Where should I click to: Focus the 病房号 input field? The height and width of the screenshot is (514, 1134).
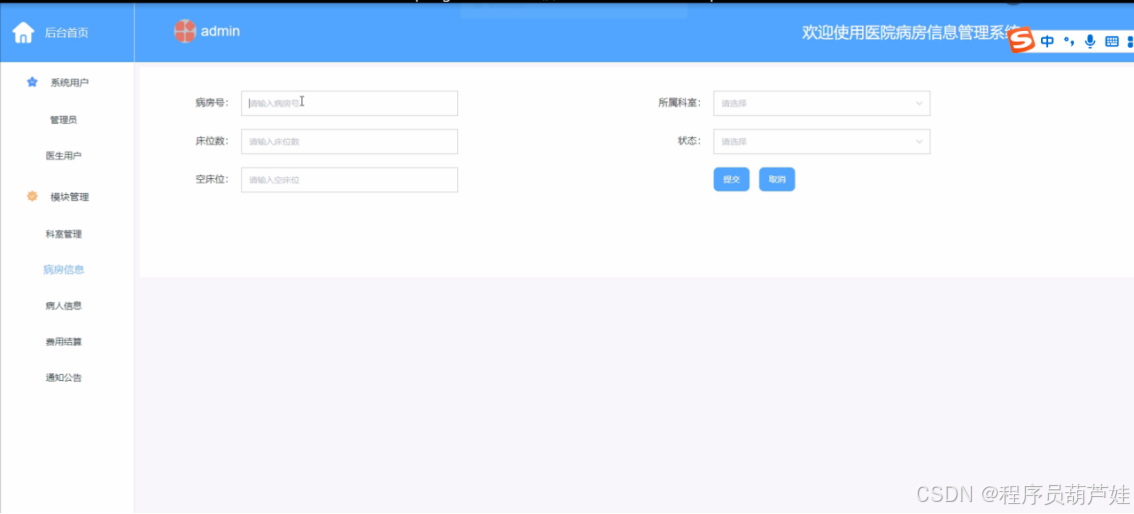point(349,103)
